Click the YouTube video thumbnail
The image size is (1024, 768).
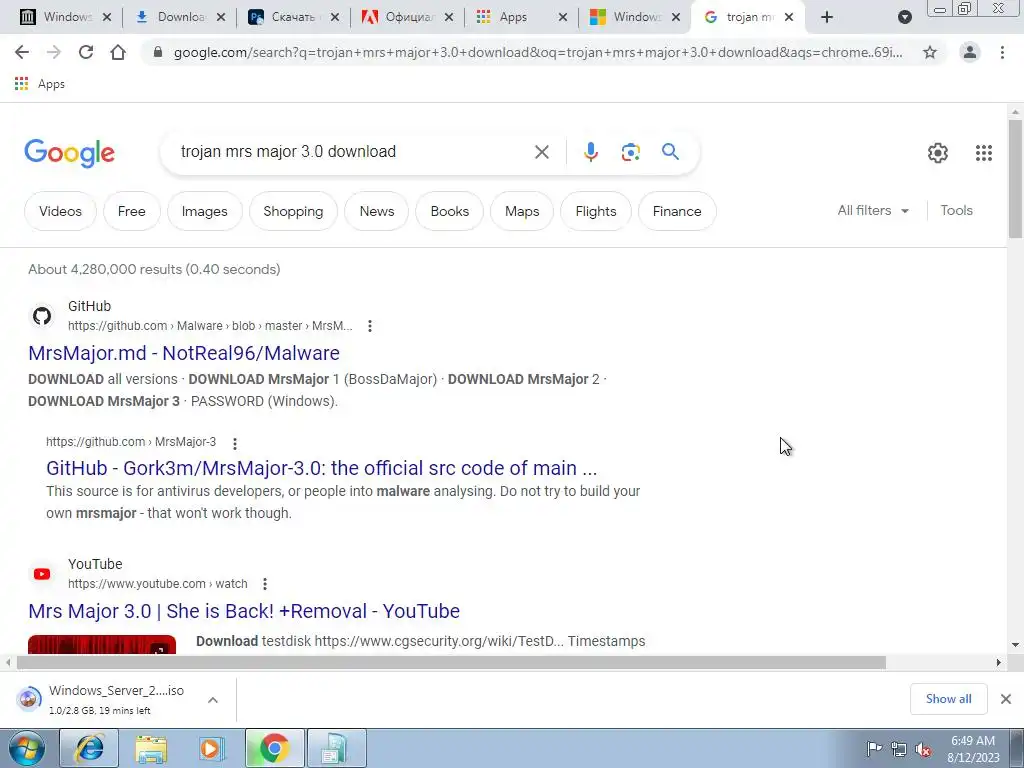coord(102,644)
